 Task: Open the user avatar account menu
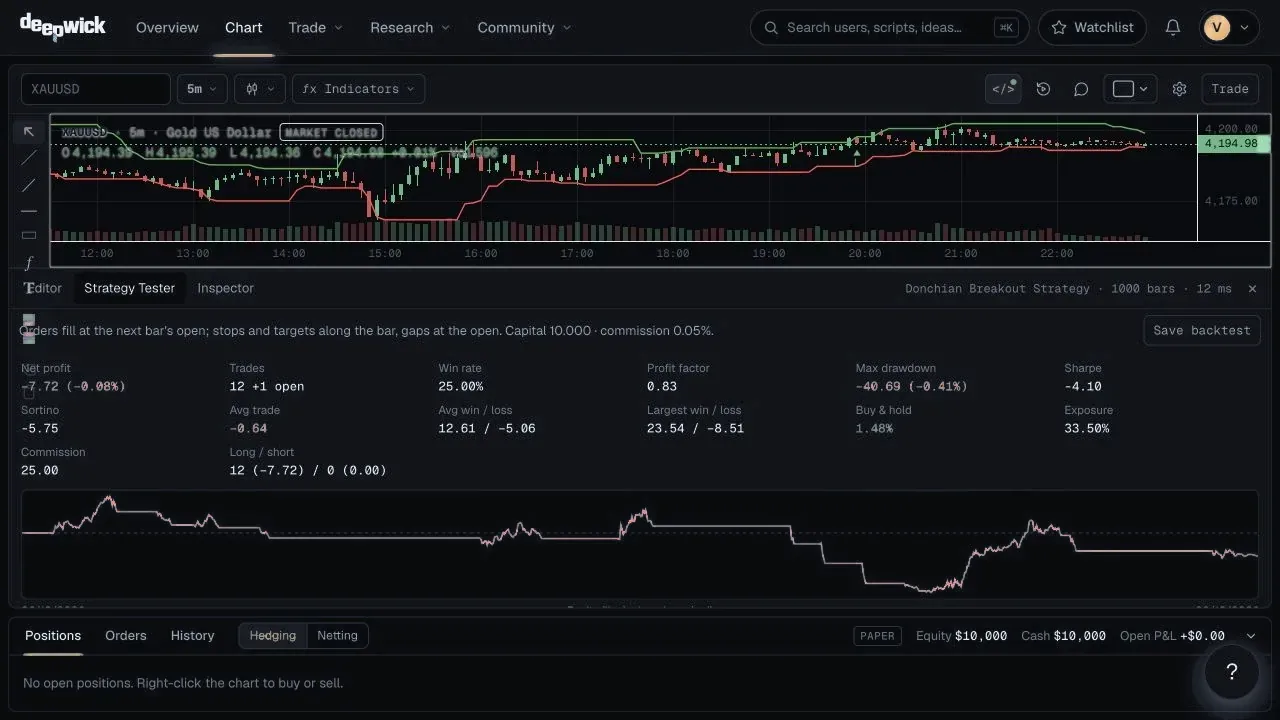[1229, 28]
